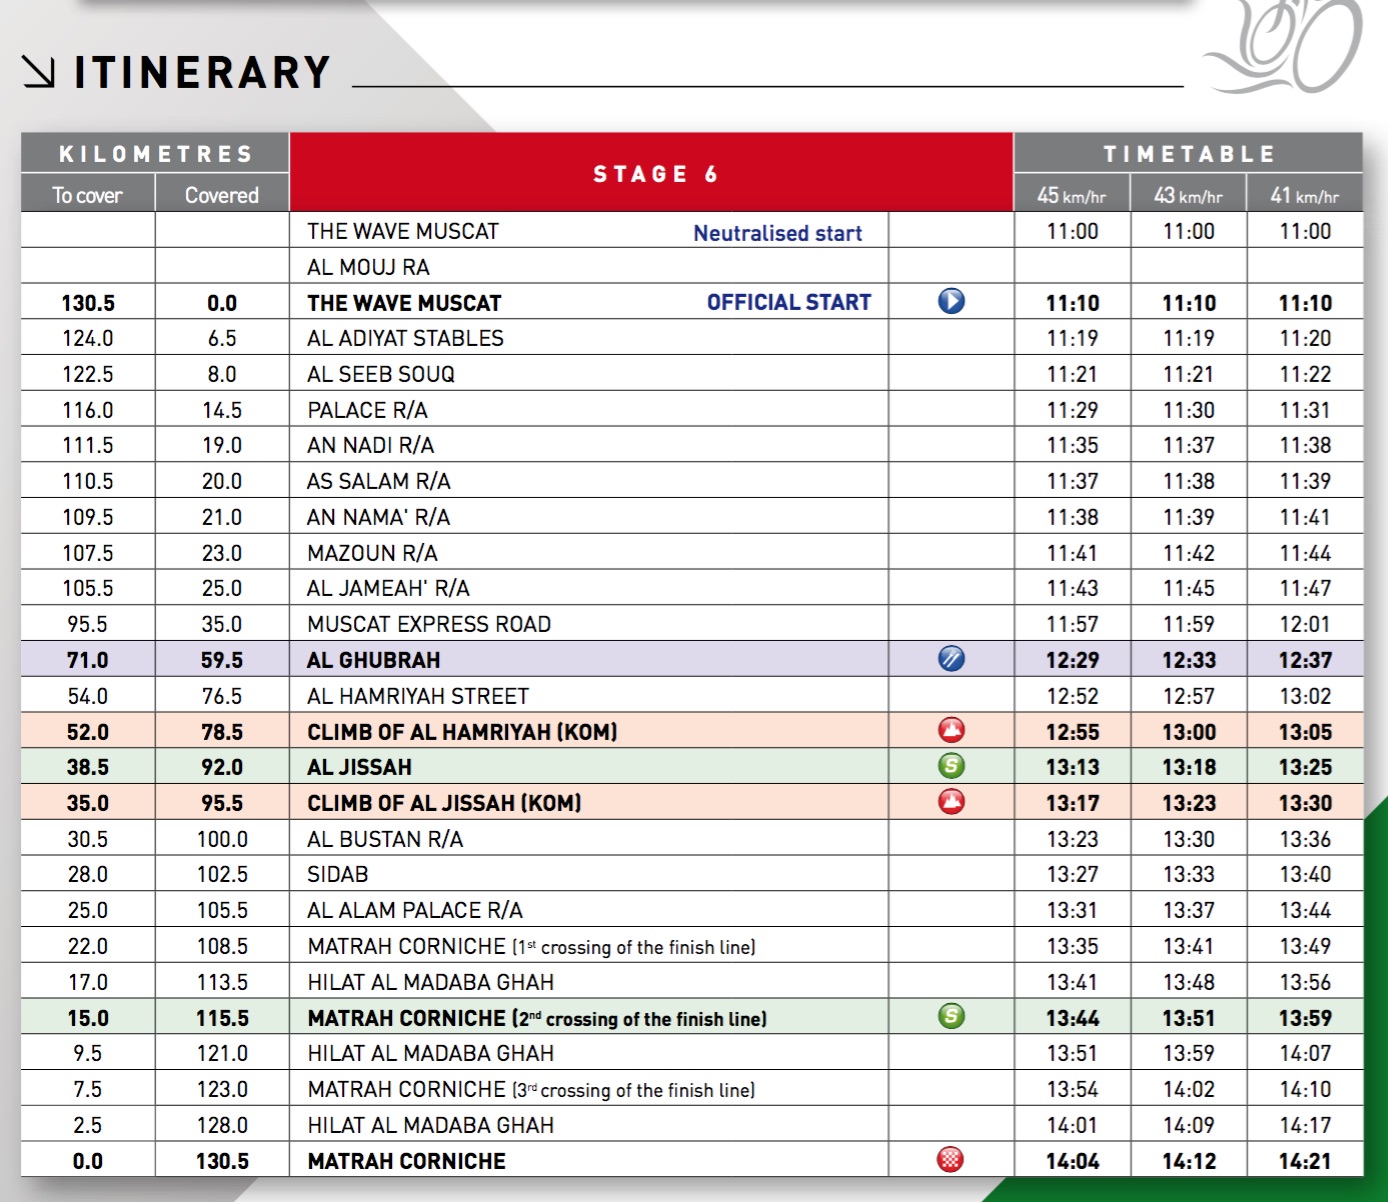Select the TIMETABLE header
This screenshot has width=1388, height=1202.
tap(1188, 154)
